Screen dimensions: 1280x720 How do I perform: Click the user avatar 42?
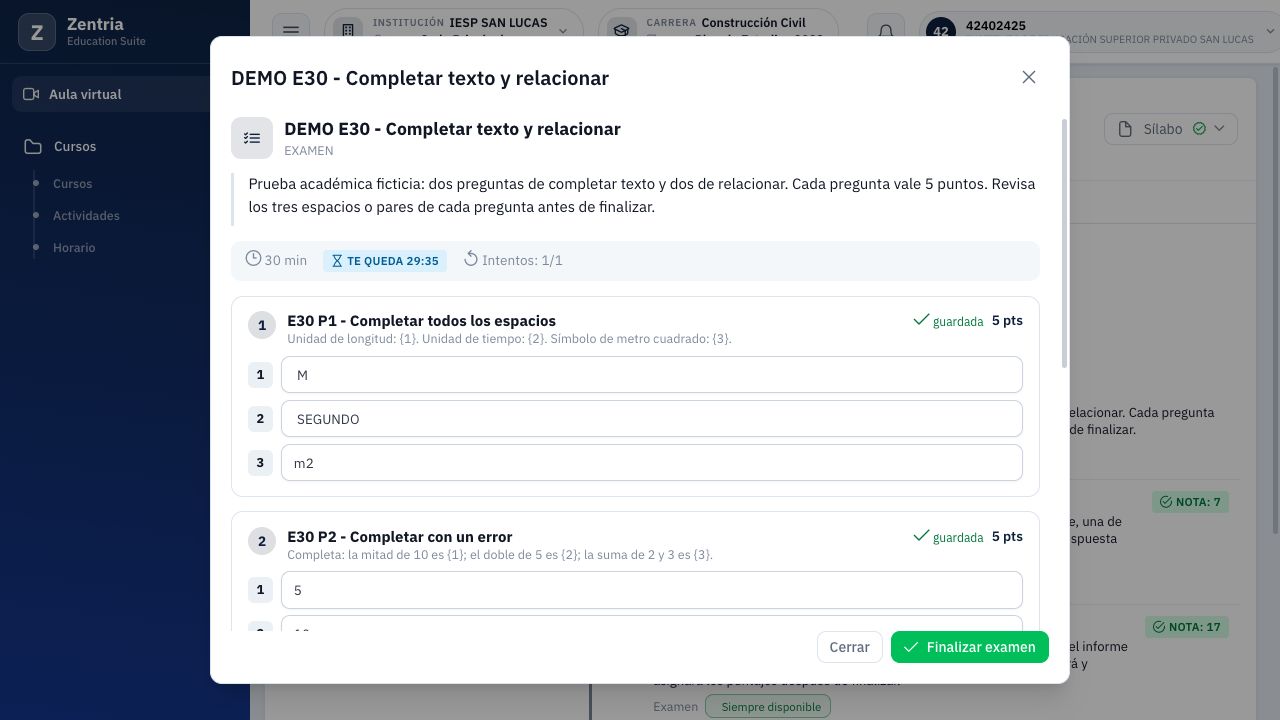941,31
